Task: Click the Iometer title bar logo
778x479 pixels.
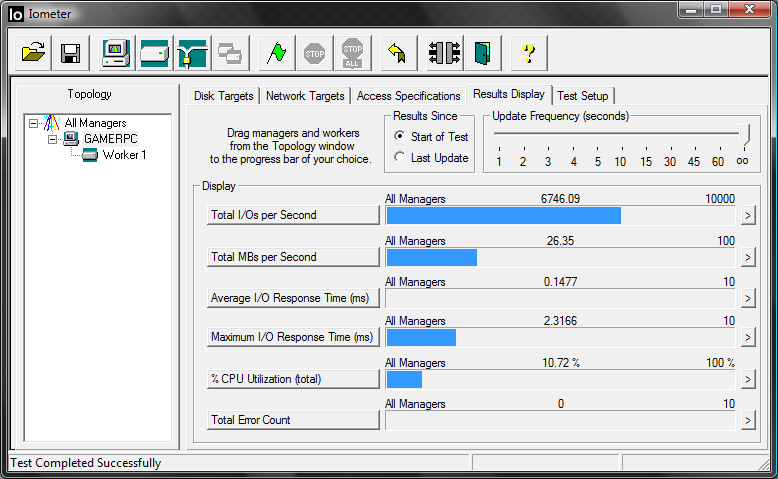Action: pos(16,14)
